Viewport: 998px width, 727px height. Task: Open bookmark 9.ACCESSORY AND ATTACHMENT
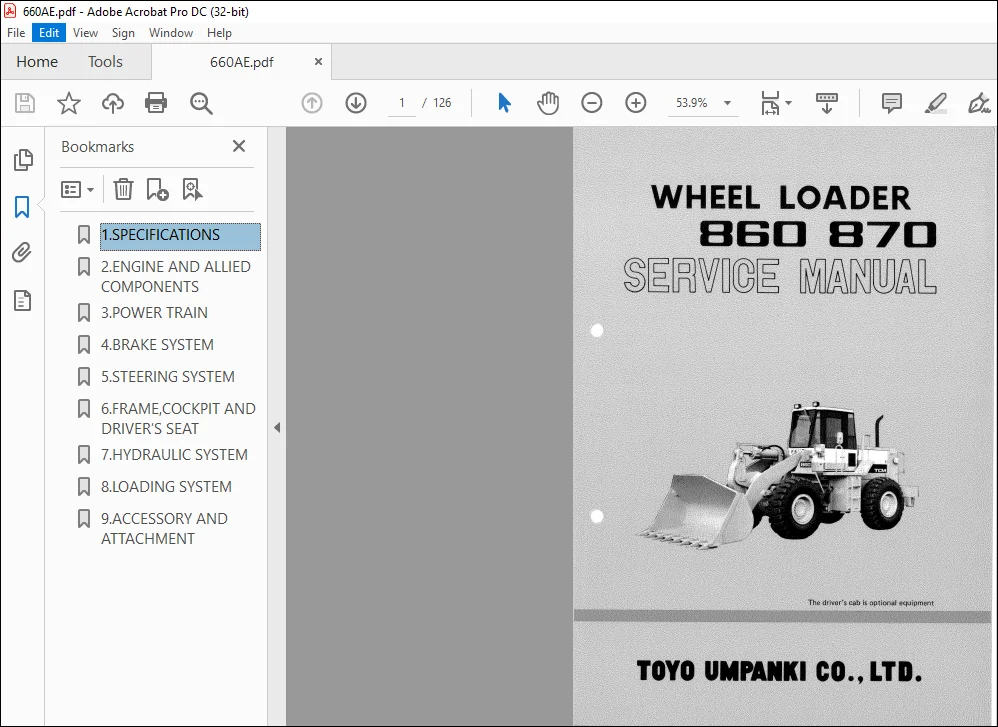(164, 528)
